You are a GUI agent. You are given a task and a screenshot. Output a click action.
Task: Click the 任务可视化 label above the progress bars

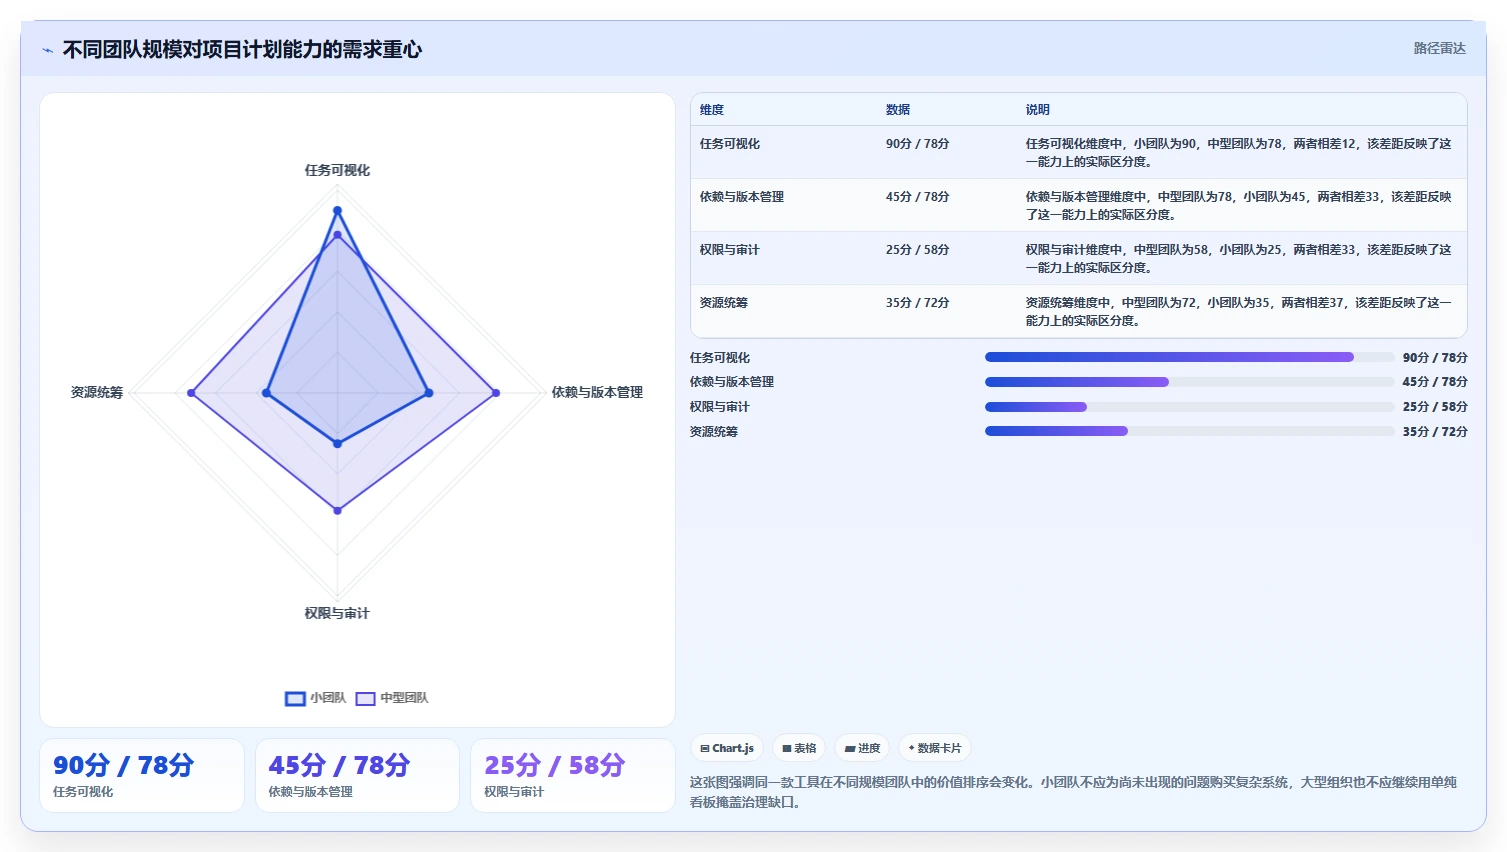point(720,358)
